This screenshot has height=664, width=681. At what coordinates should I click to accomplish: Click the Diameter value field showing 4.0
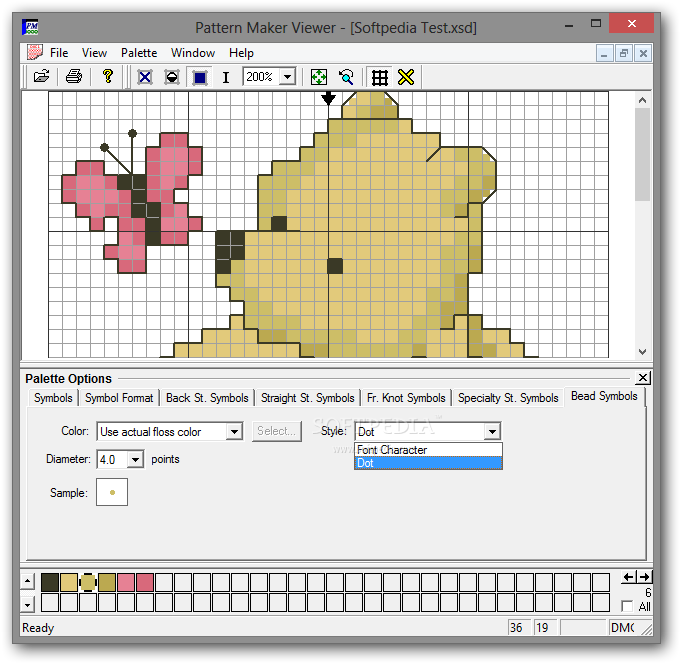pos(112,459)
